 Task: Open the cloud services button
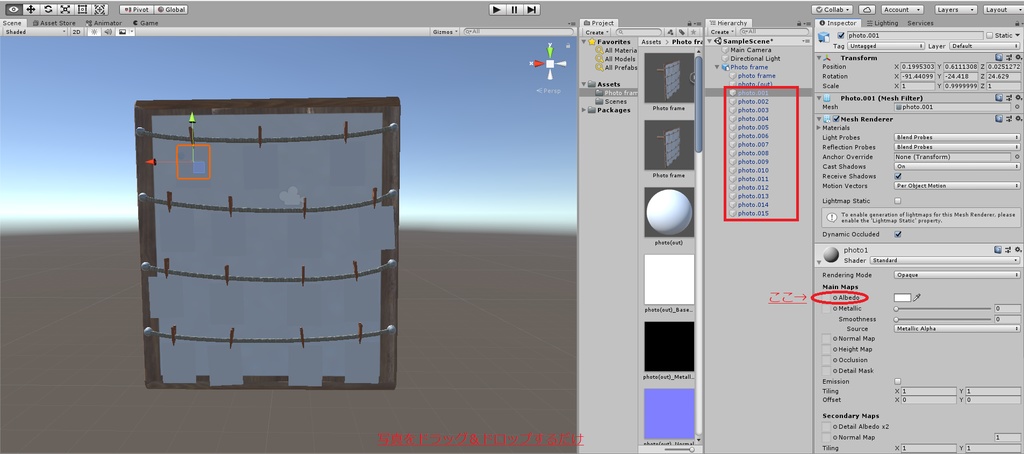(867, 10)
